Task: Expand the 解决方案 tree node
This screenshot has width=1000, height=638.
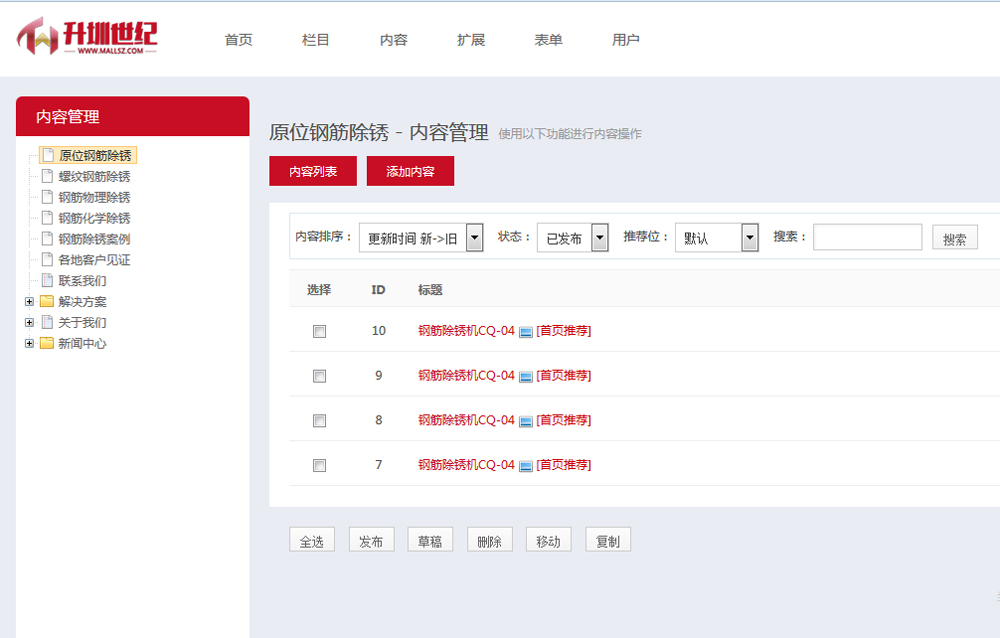Action: 29,301
